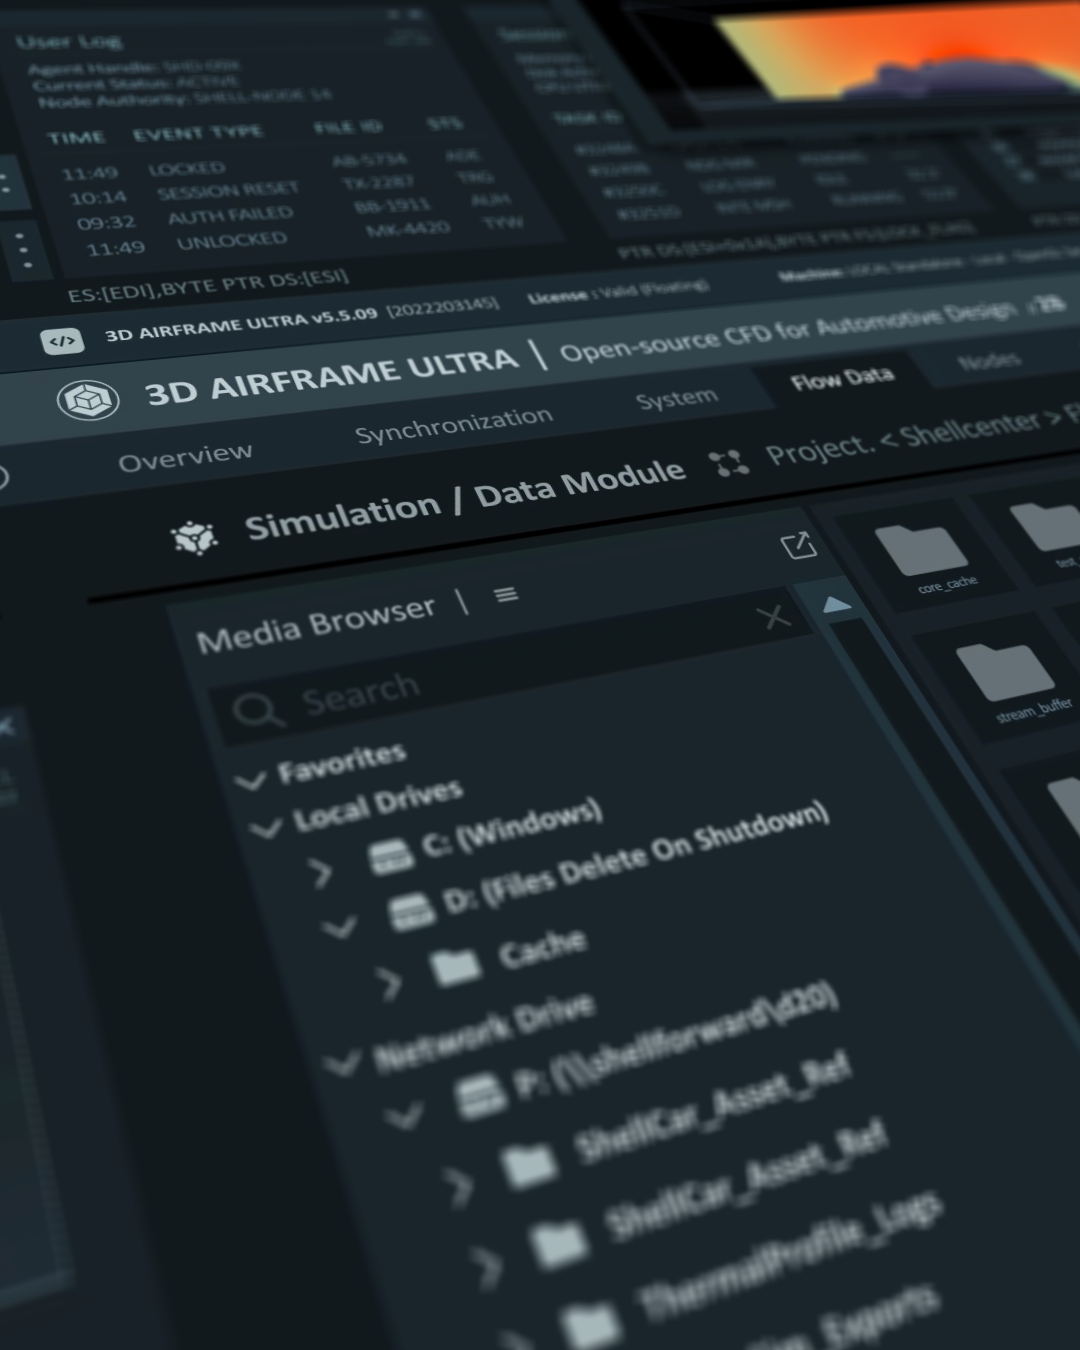
Task: Click the P: network drive icon
Action: point(481,1096)
